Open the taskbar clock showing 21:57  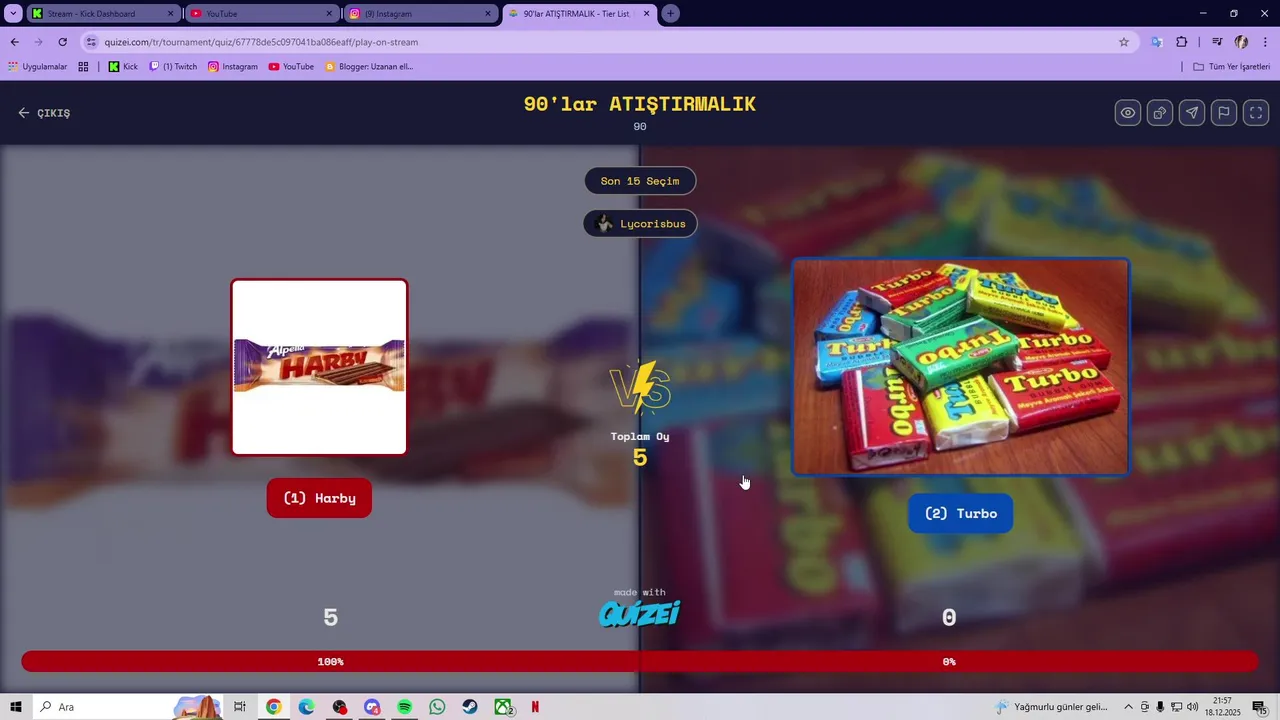1223,707
